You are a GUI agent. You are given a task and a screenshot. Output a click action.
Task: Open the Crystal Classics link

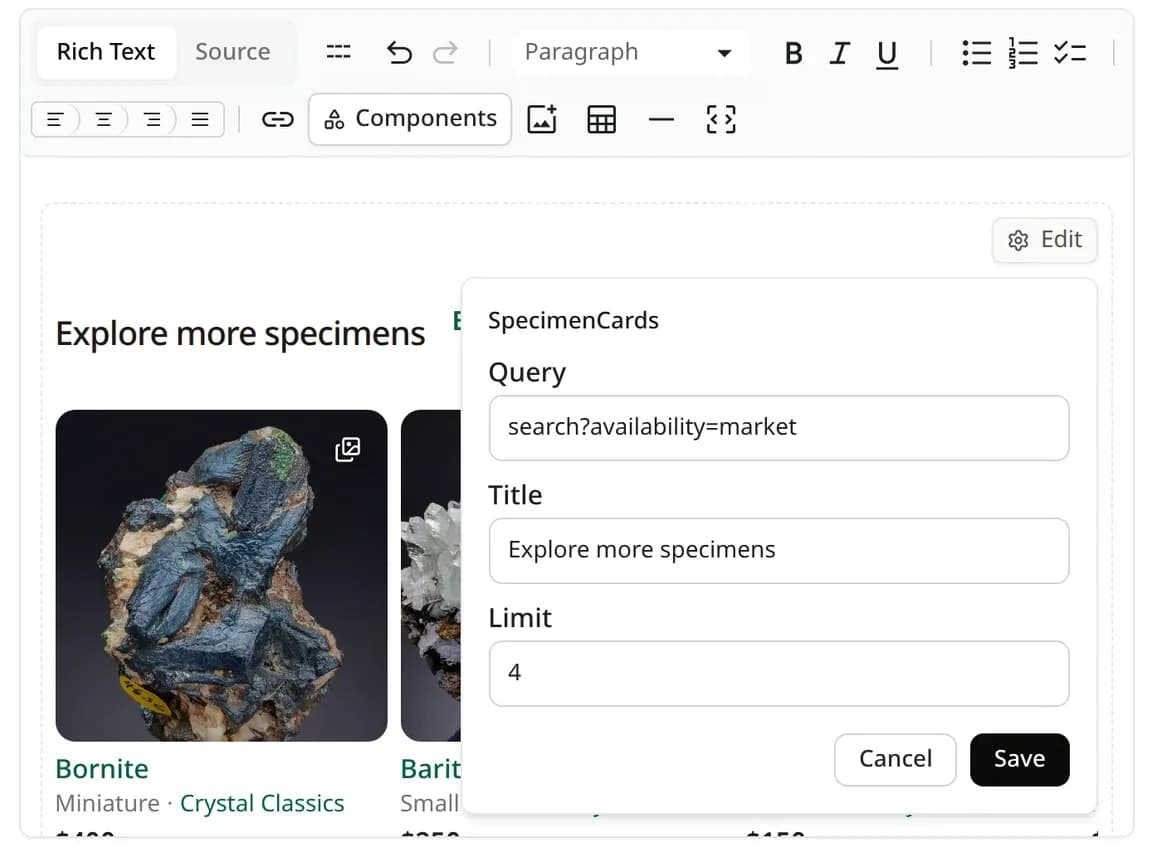point(262,803)
